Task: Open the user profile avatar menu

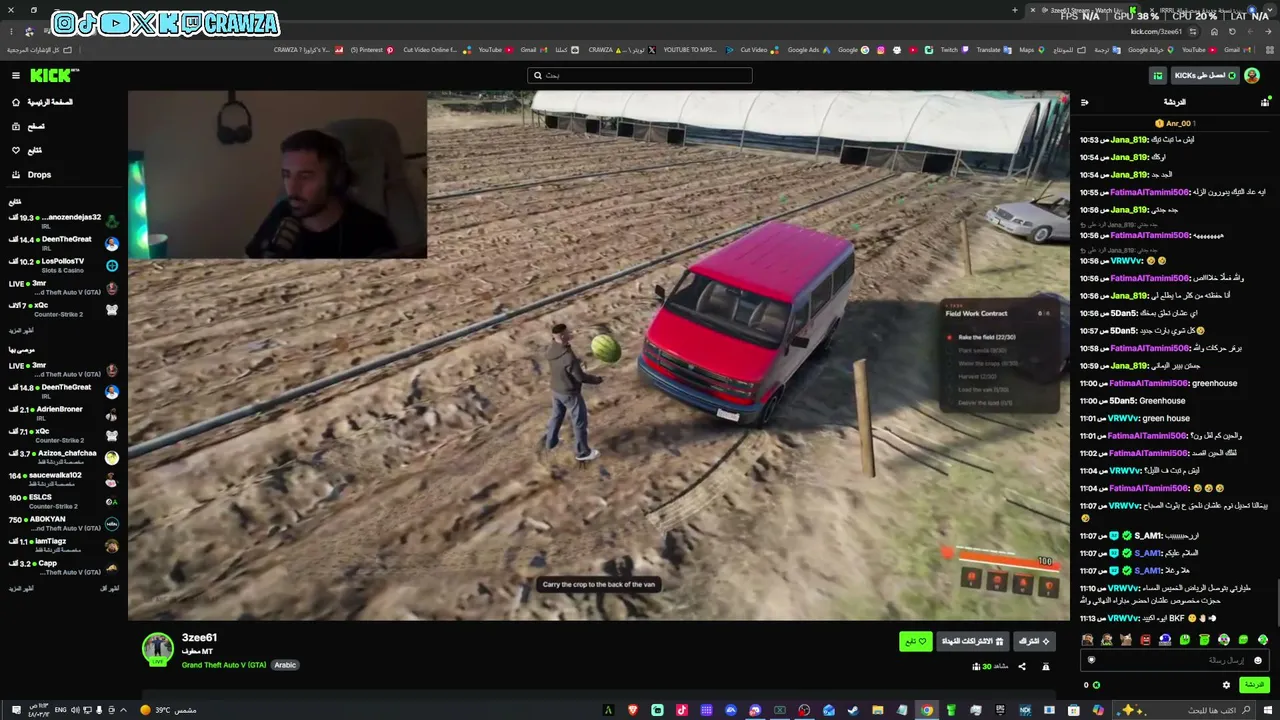Action: click(x=1252, y=75)
